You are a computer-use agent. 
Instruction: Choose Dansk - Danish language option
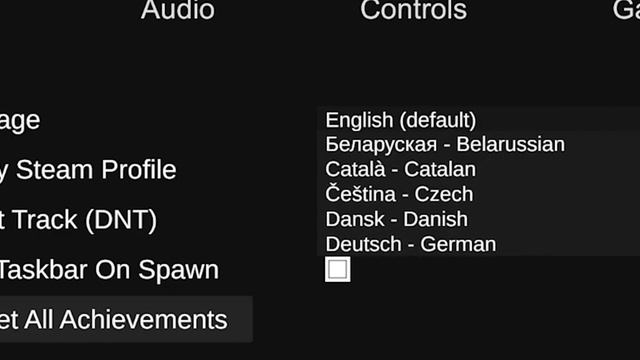478,219
